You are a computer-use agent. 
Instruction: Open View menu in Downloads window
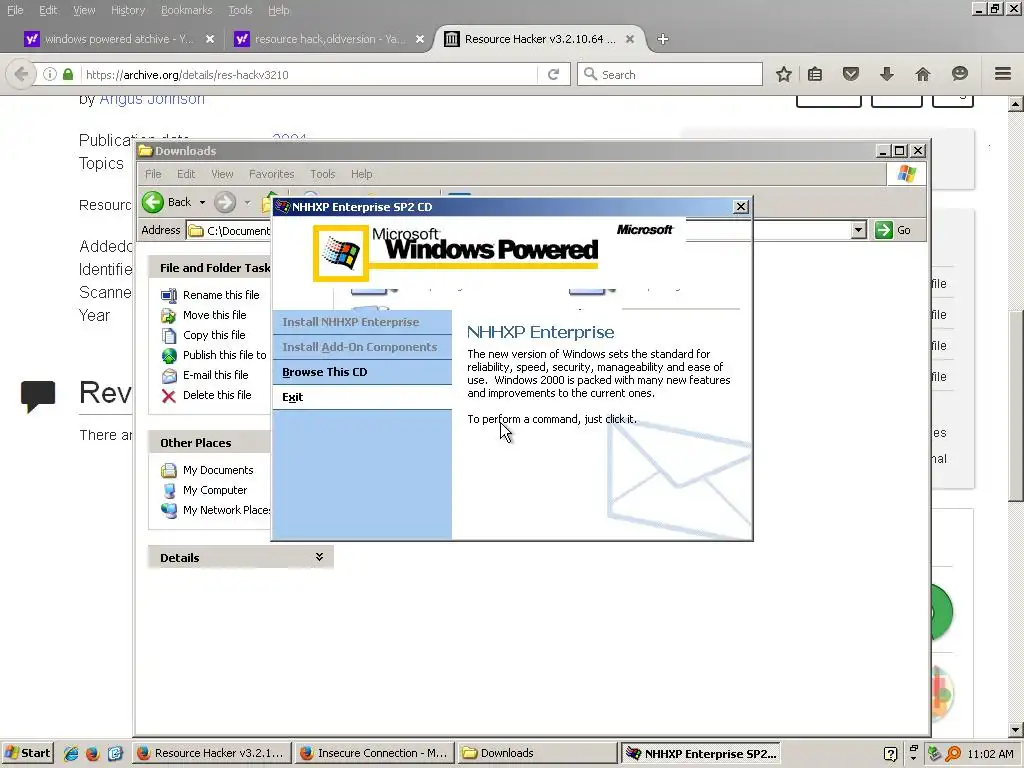222,174
